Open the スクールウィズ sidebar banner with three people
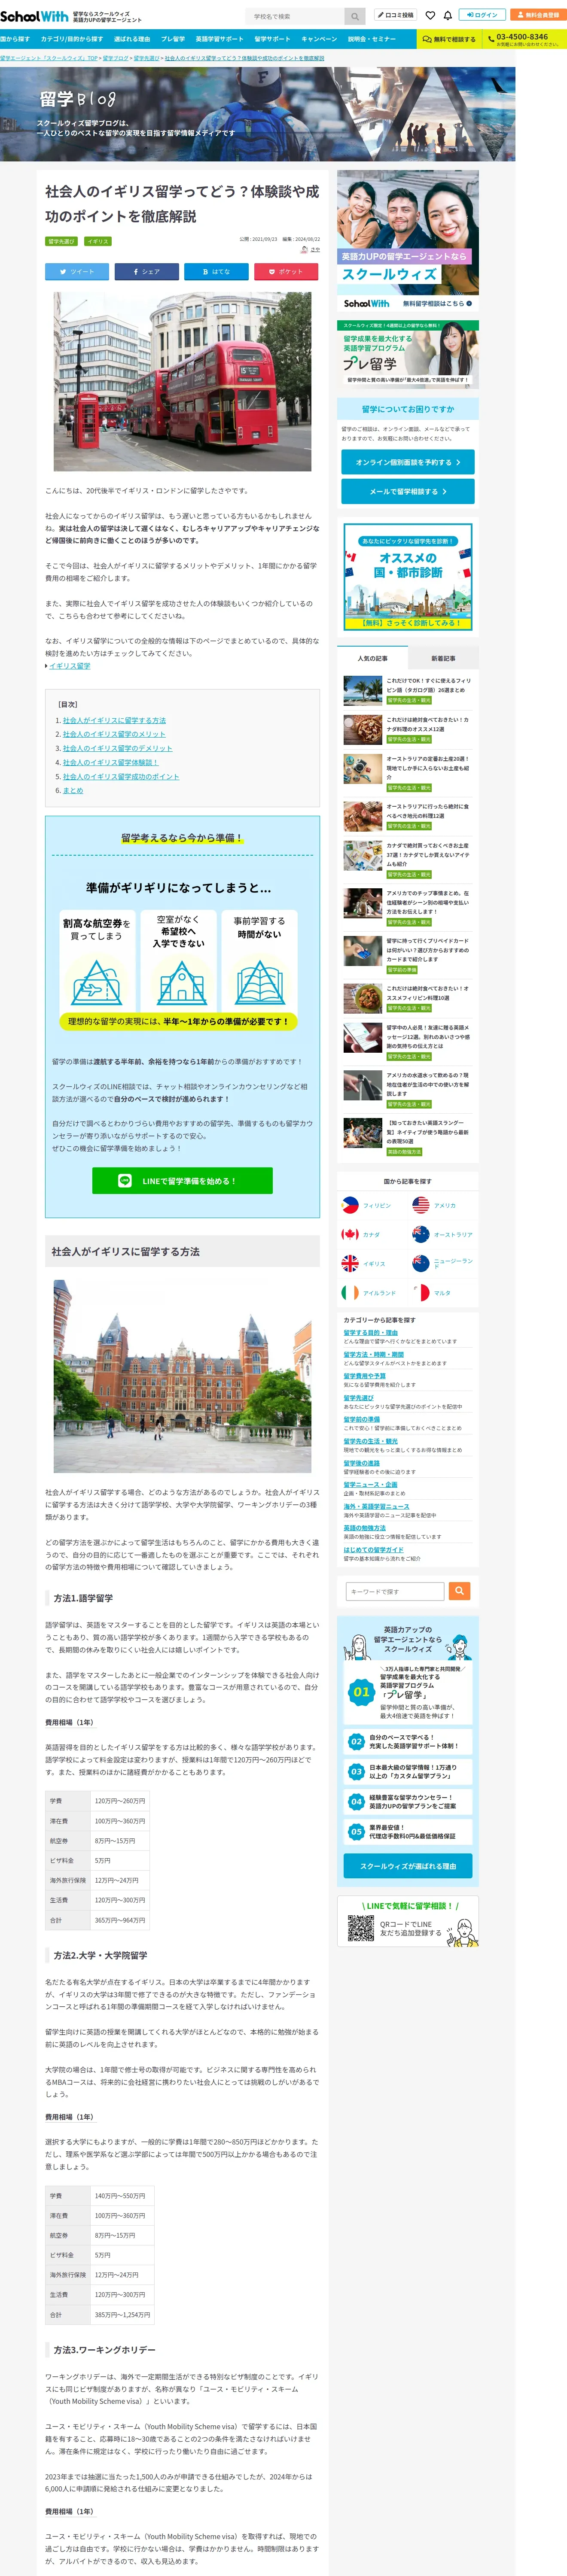This screenshot has width=567, height=2576. tap(408, 240)
